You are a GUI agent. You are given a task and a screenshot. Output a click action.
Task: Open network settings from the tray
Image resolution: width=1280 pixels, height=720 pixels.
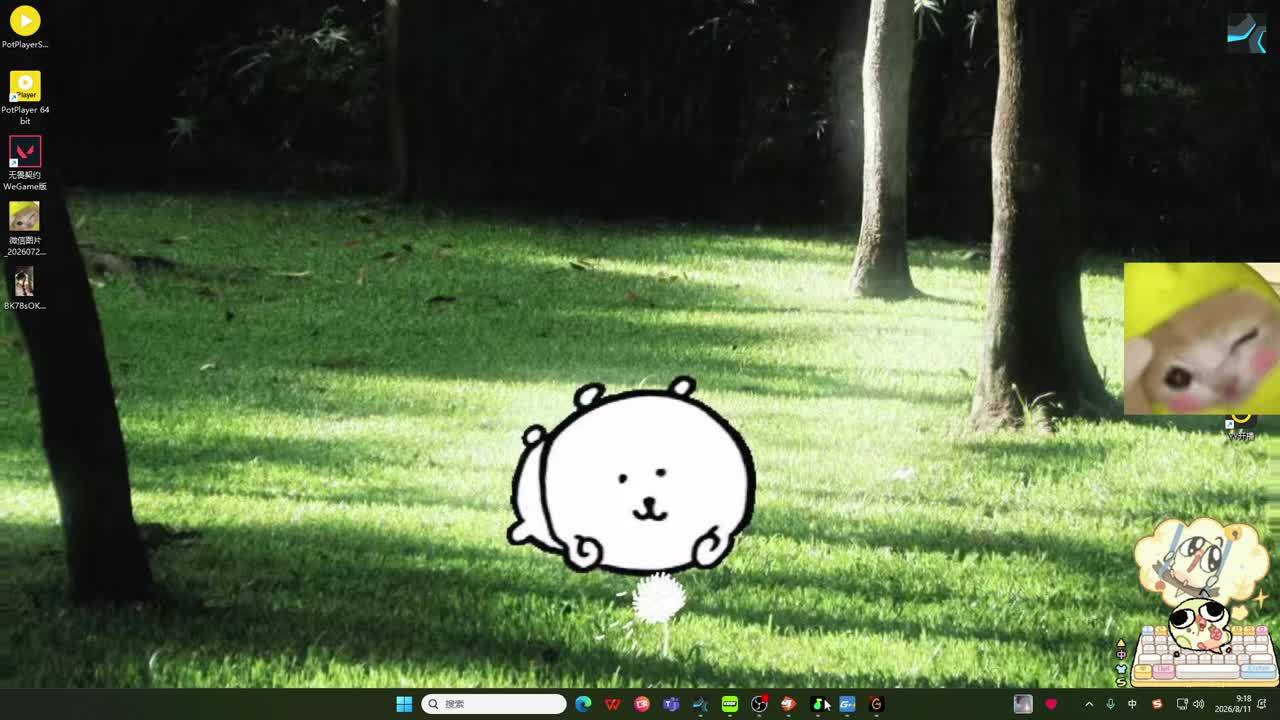1182,704
